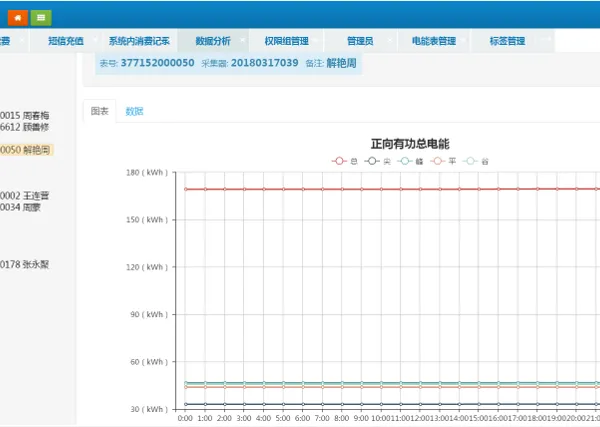Select highlighted meter 0050 解艳周
This screenshot has width=600, height=427.
tap(26, 150)
